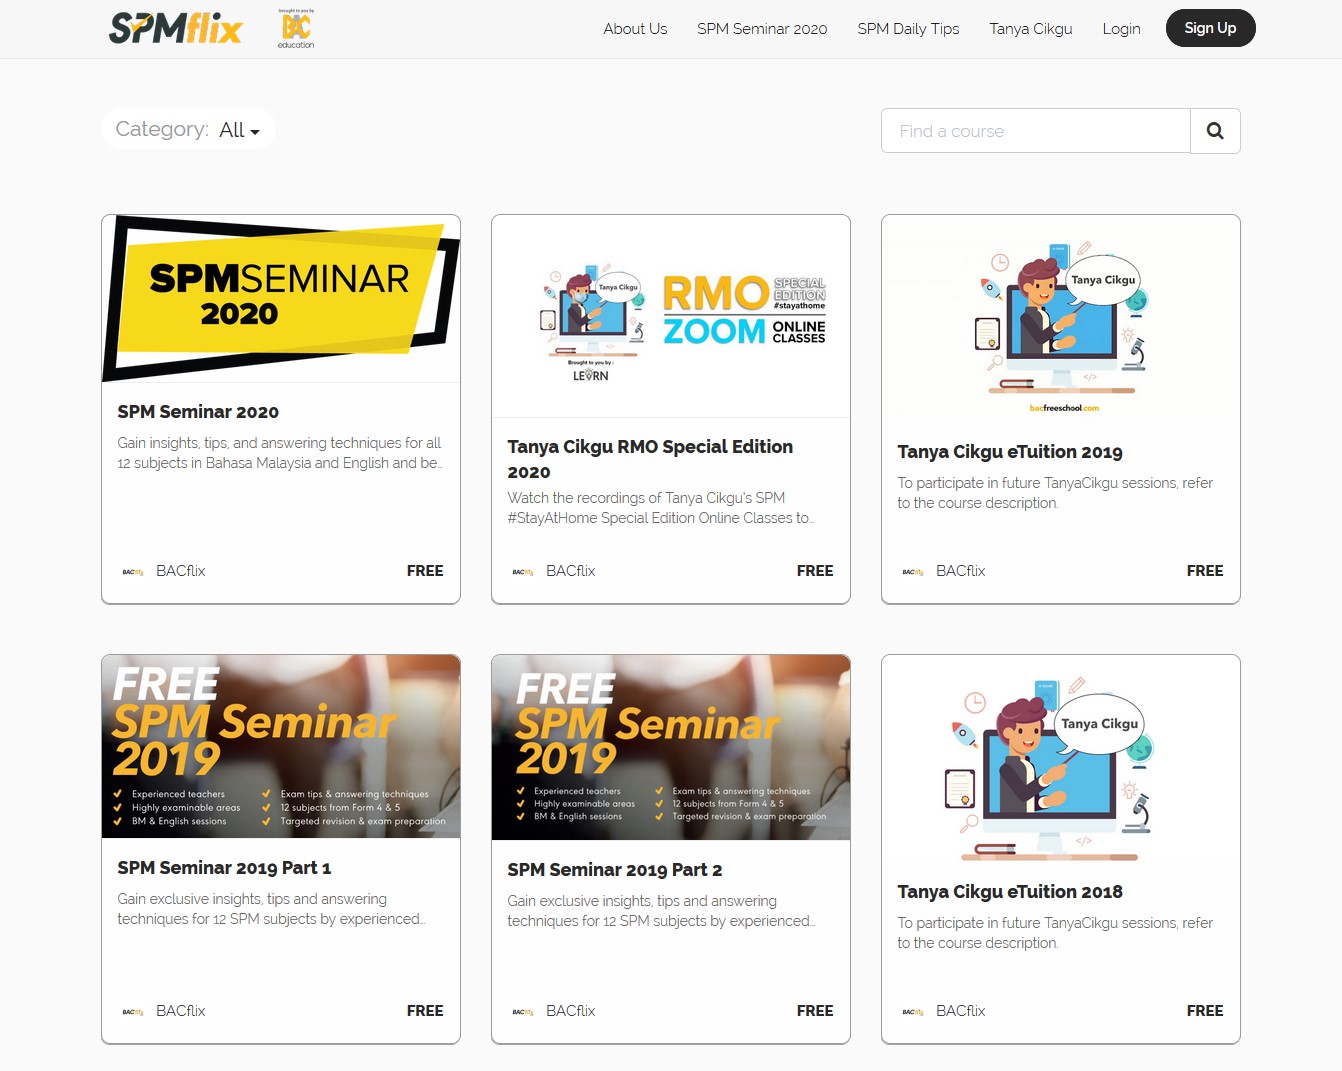Click the SPMflix logo

coord(175,28)
